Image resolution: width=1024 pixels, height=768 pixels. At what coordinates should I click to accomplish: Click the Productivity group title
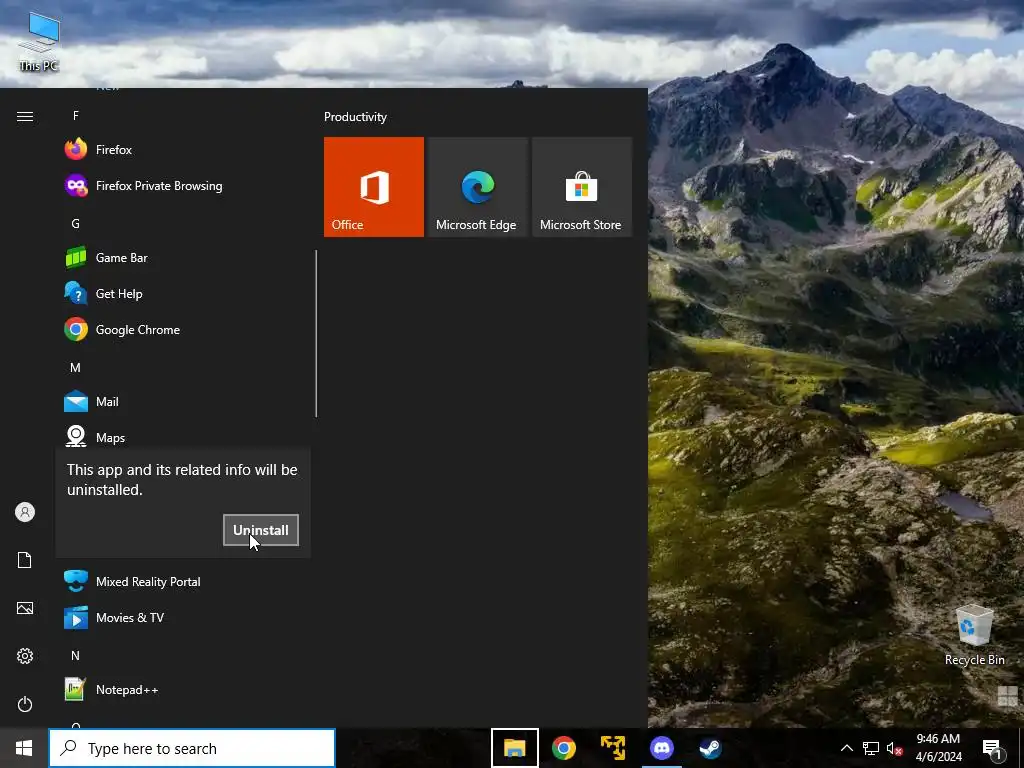[x=355, y=117]
